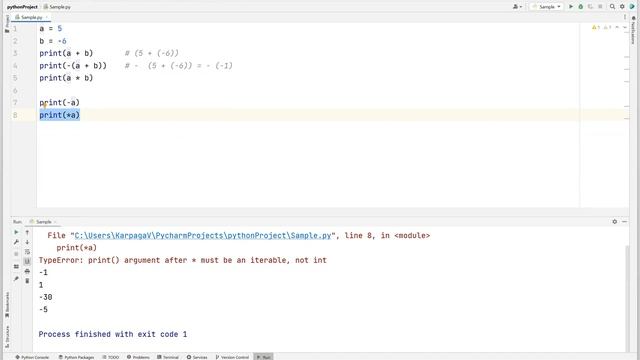Go to previous highlighted error arrow
640x360 pixels.
[x=617, y=27]
